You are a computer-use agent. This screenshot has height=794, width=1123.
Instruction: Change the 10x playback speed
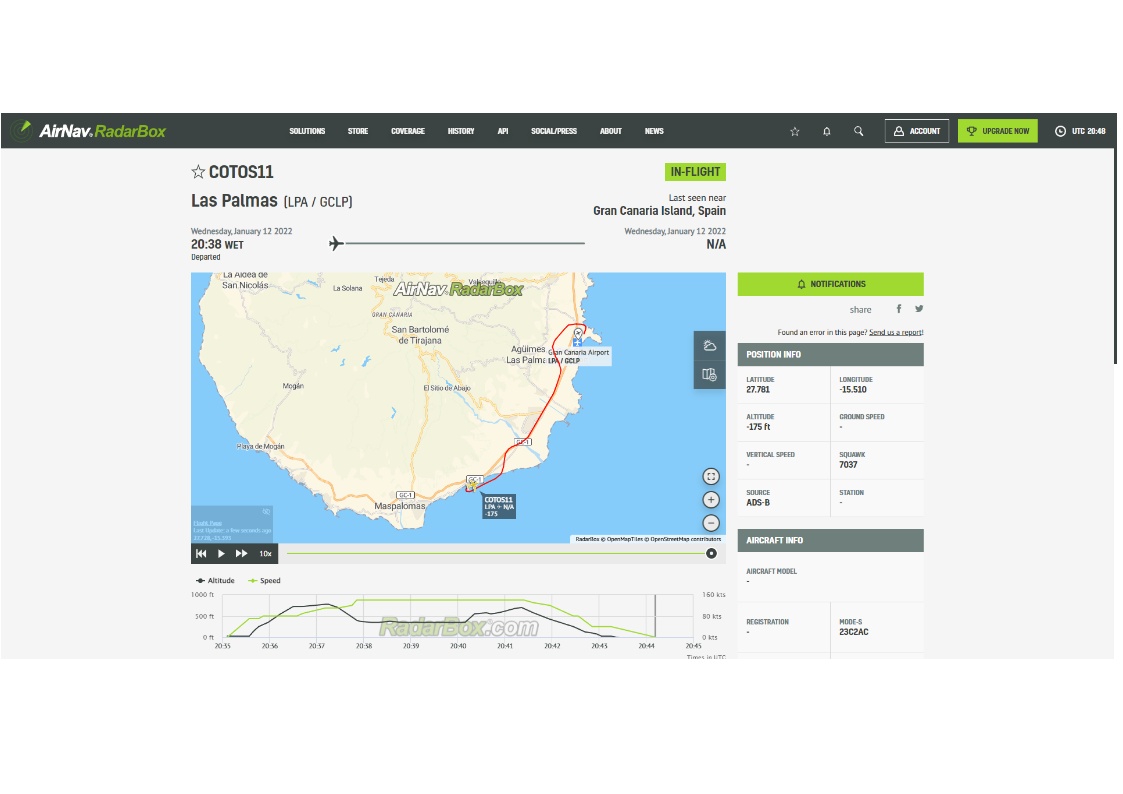point(266,553)
